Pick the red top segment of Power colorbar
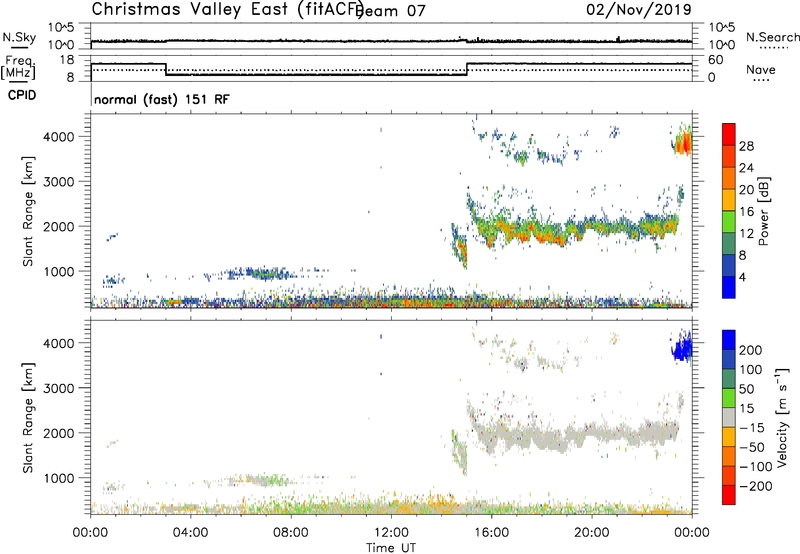Viewport: 800px width, 554px height. (729, 134)
